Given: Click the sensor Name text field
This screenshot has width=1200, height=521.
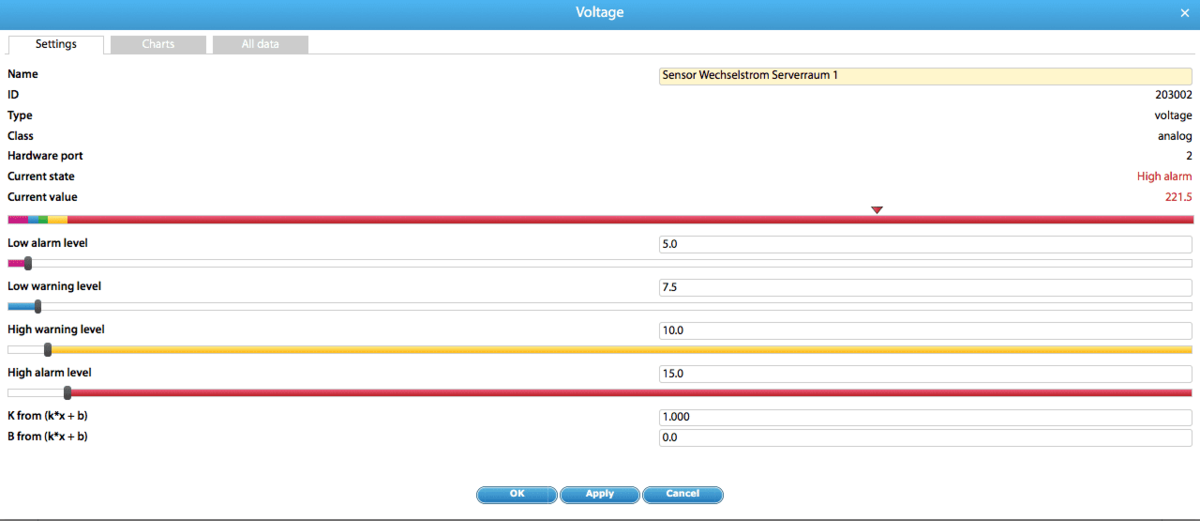Looking at the screenshot, I should click(924, 76).
